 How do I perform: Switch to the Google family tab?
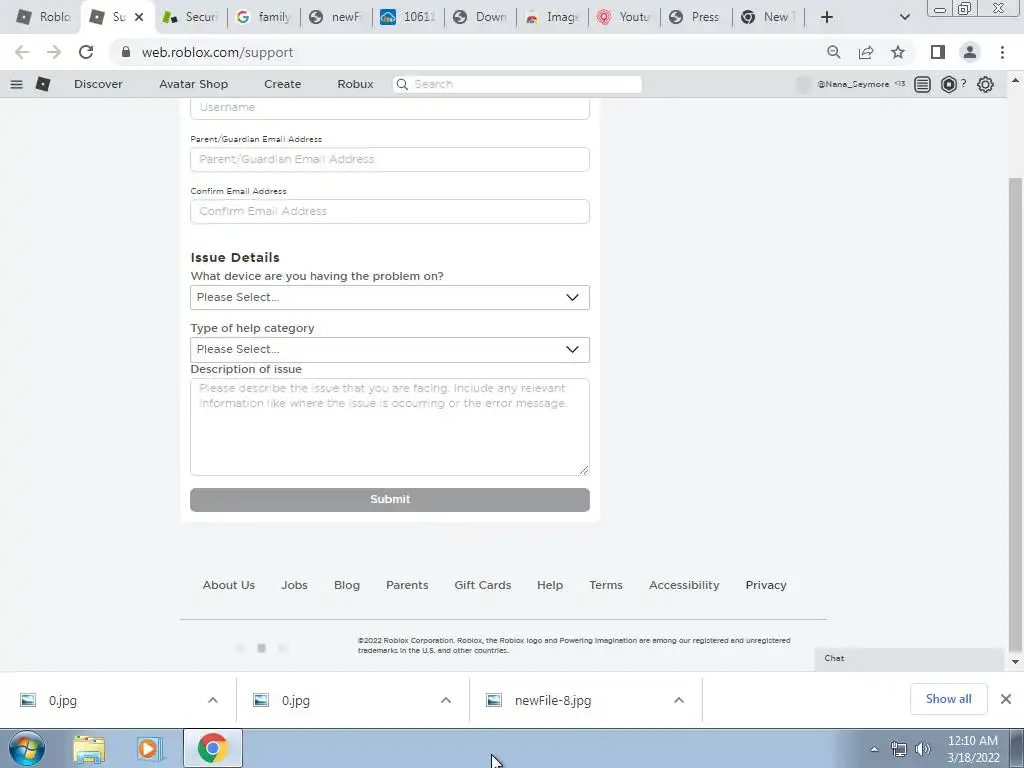click(264, 17)
